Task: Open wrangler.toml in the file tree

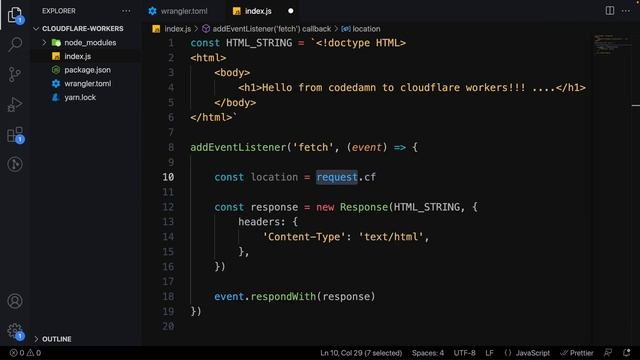Action: tap(87, 84)
